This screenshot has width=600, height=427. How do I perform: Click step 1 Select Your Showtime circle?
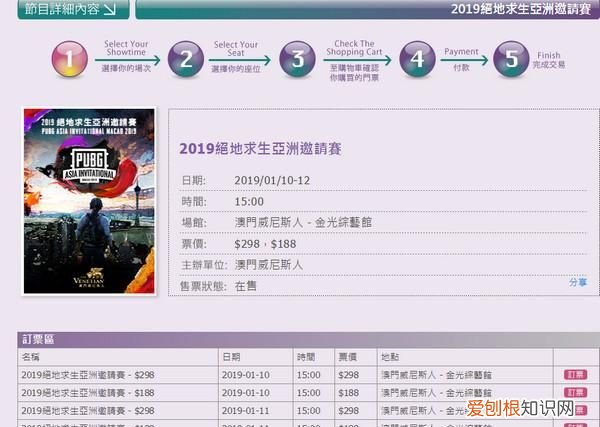tap(70, 59)
